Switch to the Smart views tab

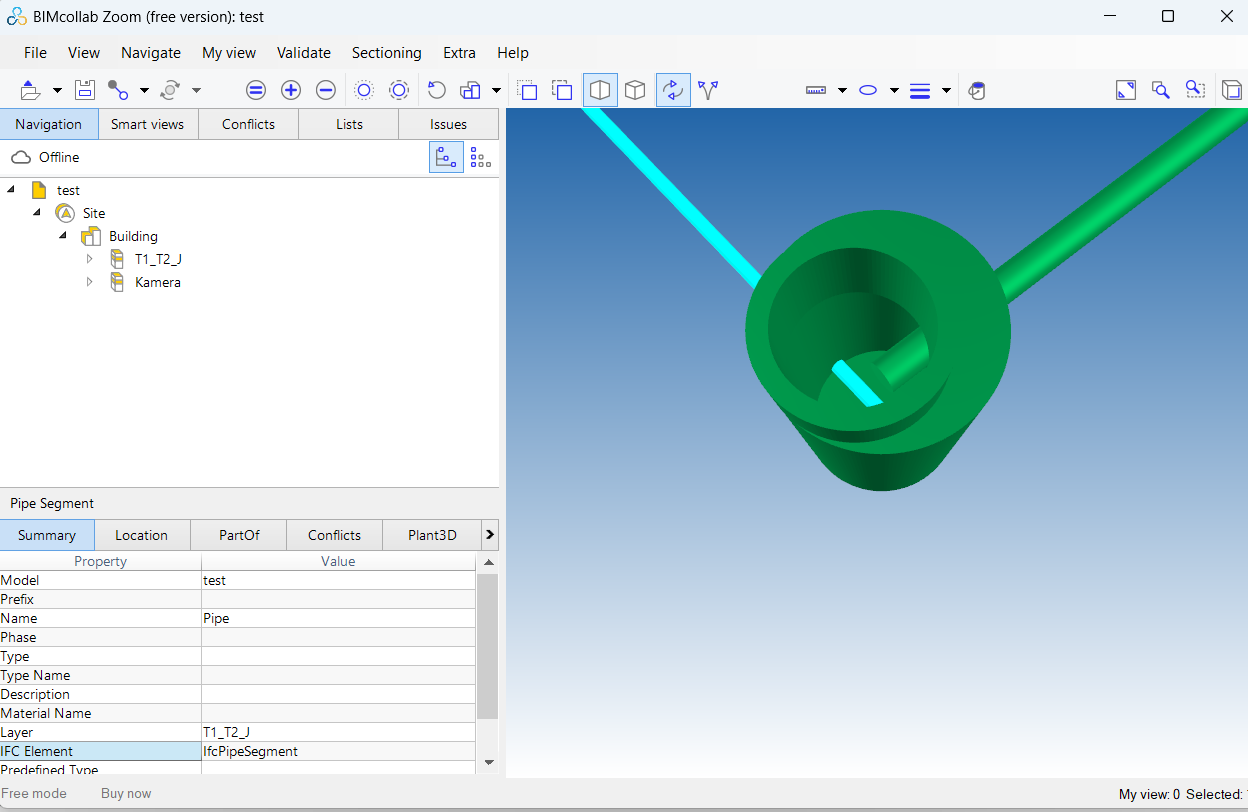click(x=147, y=124)
